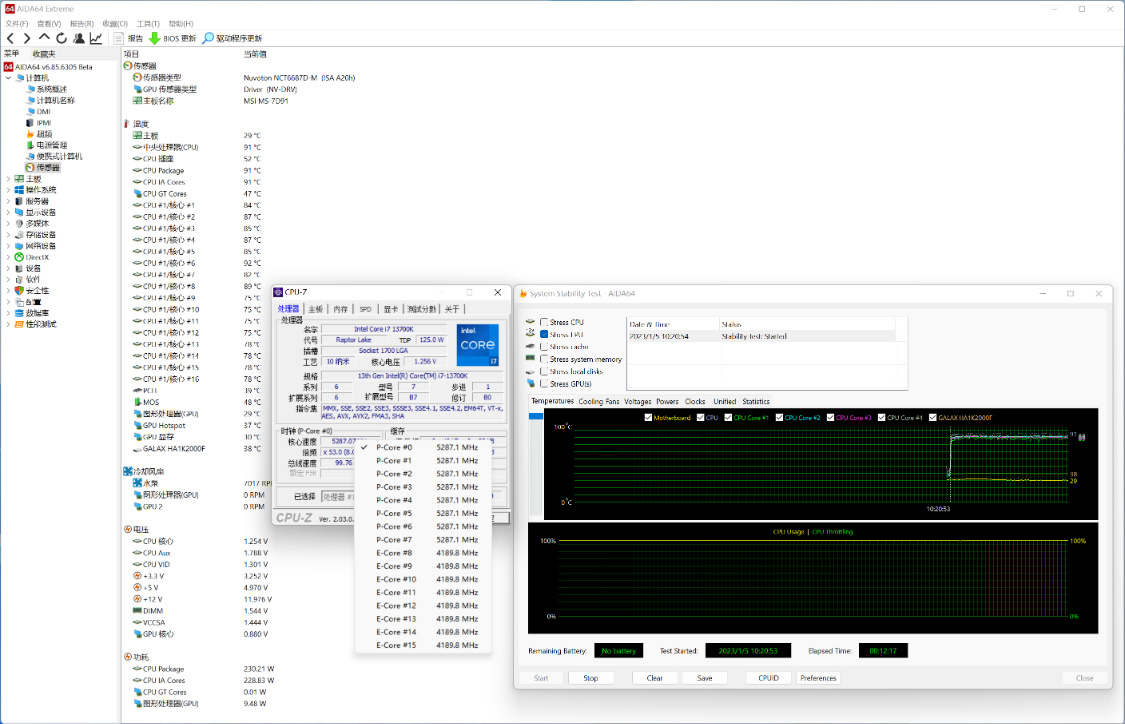This screenshot has height=724, width=1125.
Task: Enable the Stress CPU checkbox
Action: (x=544, y=322)
